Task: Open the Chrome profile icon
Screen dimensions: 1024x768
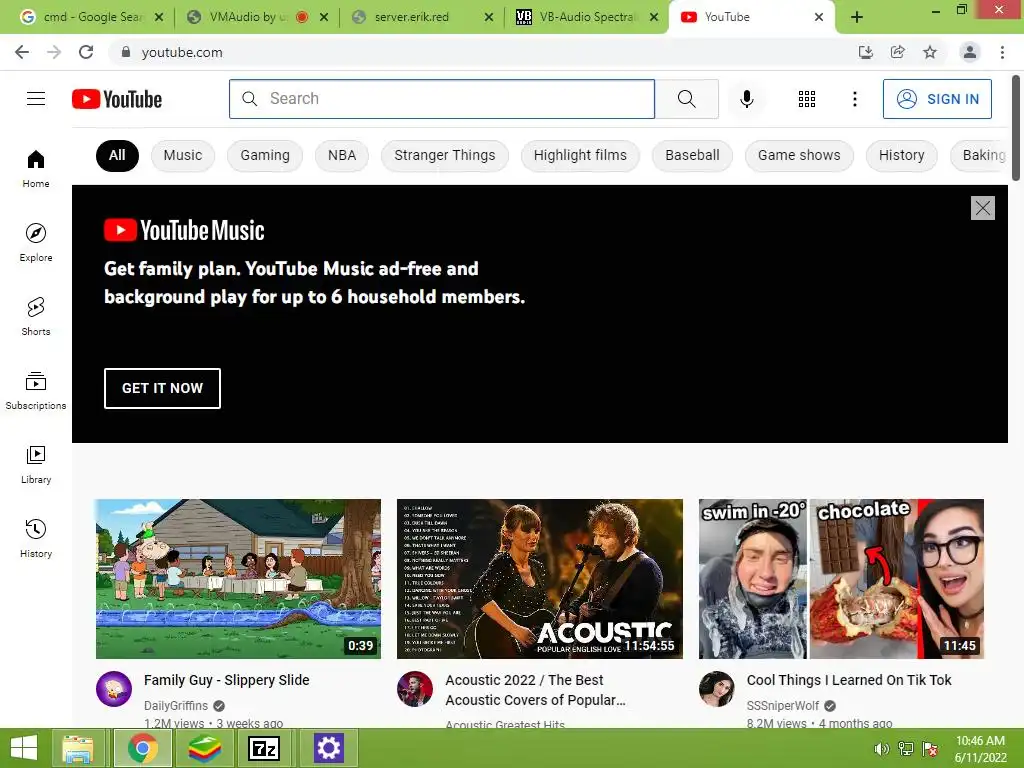Action: point(970,52)
